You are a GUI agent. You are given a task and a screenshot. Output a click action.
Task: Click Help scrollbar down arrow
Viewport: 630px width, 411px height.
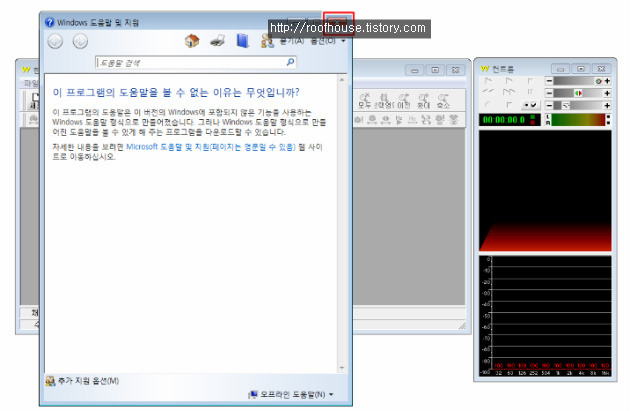click(x=342, y=368)
